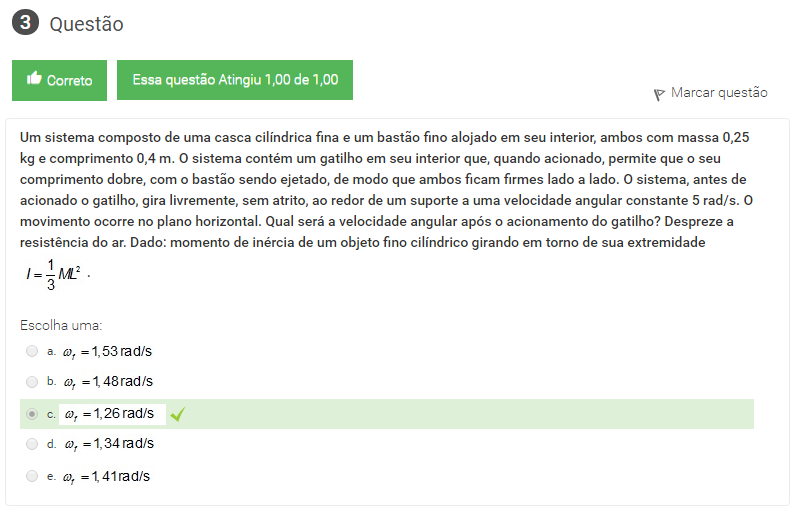Click the Escolha uma label

(x=61, y=325)
